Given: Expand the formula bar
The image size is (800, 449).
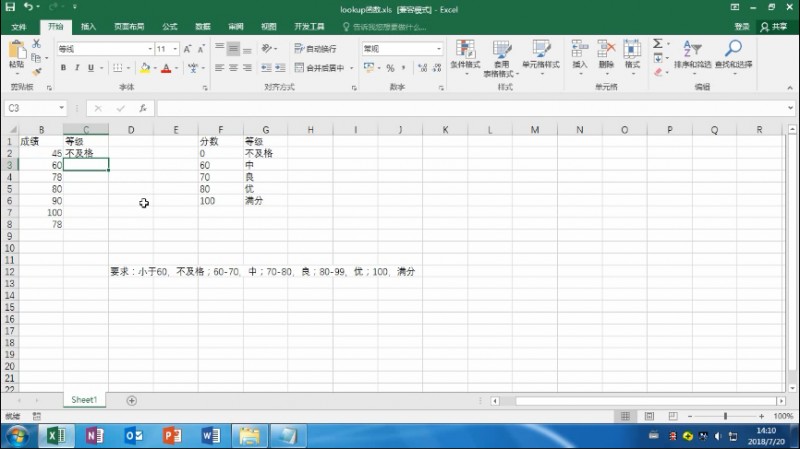Looking at the screenshot, I should pos(790,108).
